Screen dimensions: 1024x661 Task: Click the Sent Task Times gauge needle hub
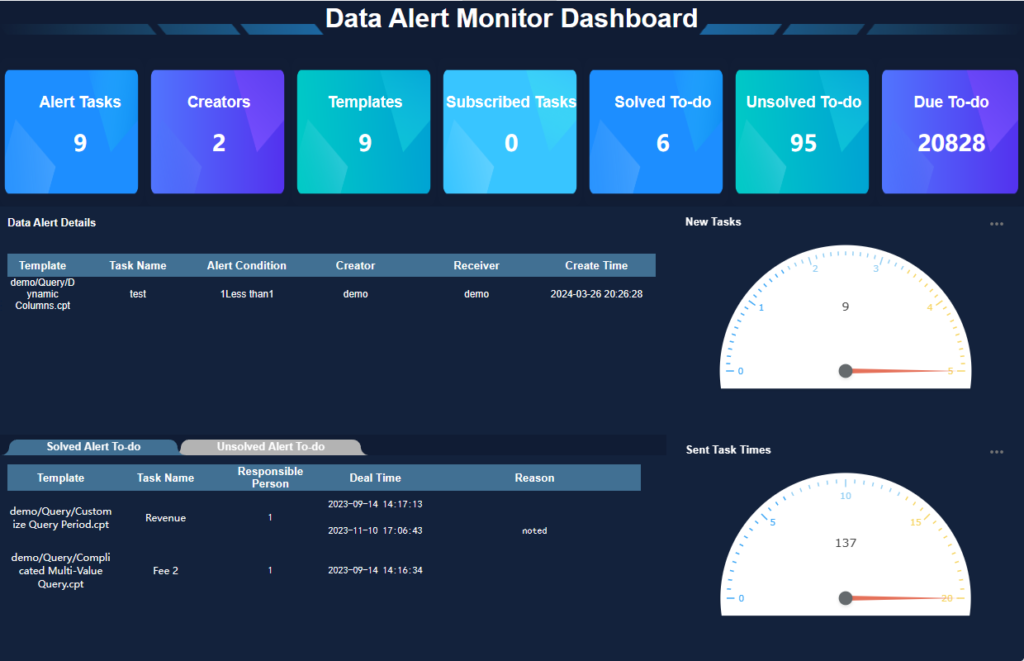tap(845, 598)
